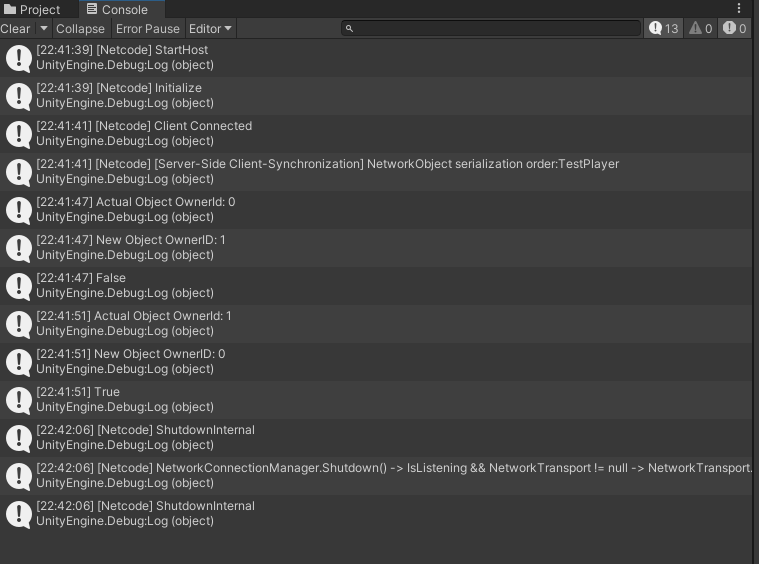This screenshot has width=759, height=564.
Task: Clear all console messages
Action: tap(16, 29)
